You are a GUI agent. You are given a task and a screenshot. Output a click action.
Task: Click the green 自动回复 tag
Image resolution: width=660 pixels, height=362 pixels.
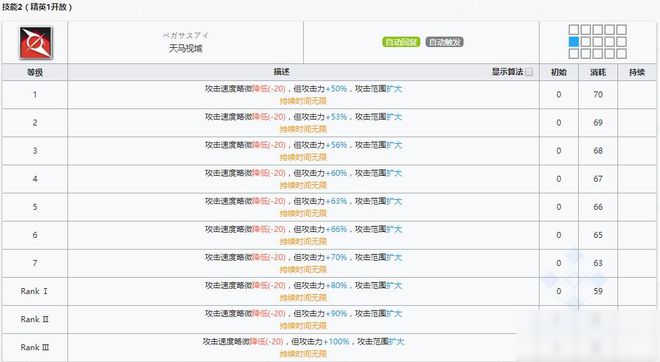click(401, 42)
